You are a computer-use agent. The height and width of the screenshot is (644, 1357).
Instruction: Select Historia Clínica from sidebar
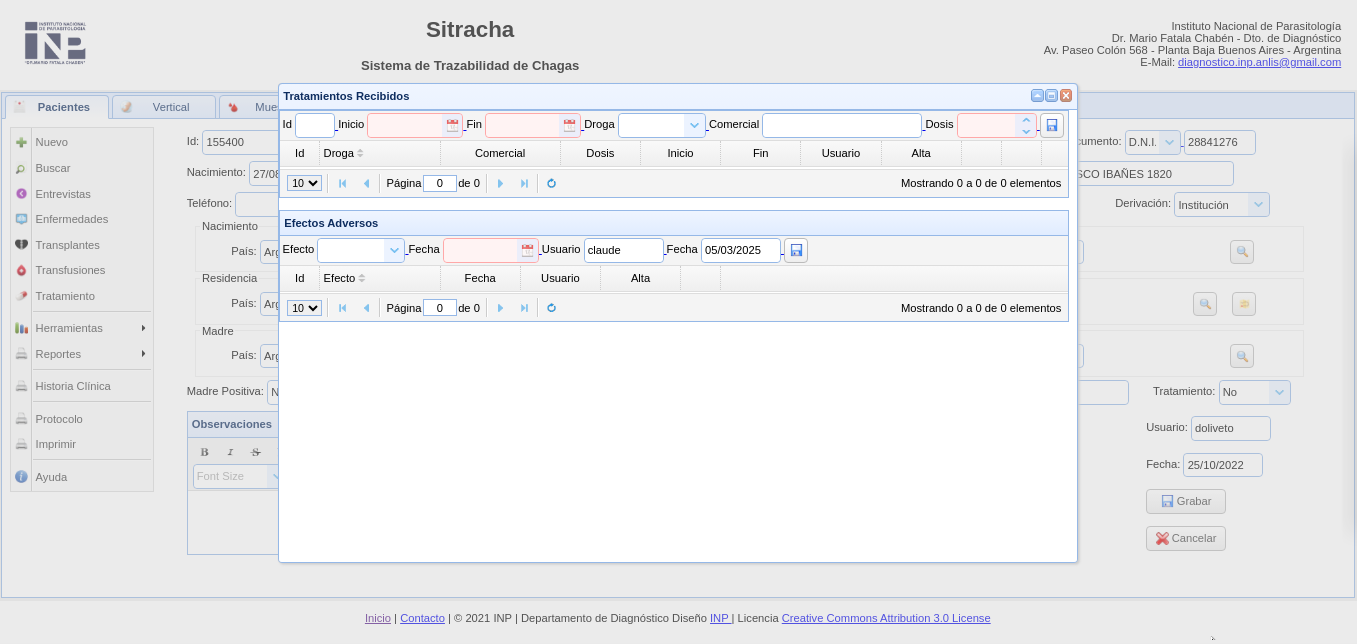pos(72,386)
